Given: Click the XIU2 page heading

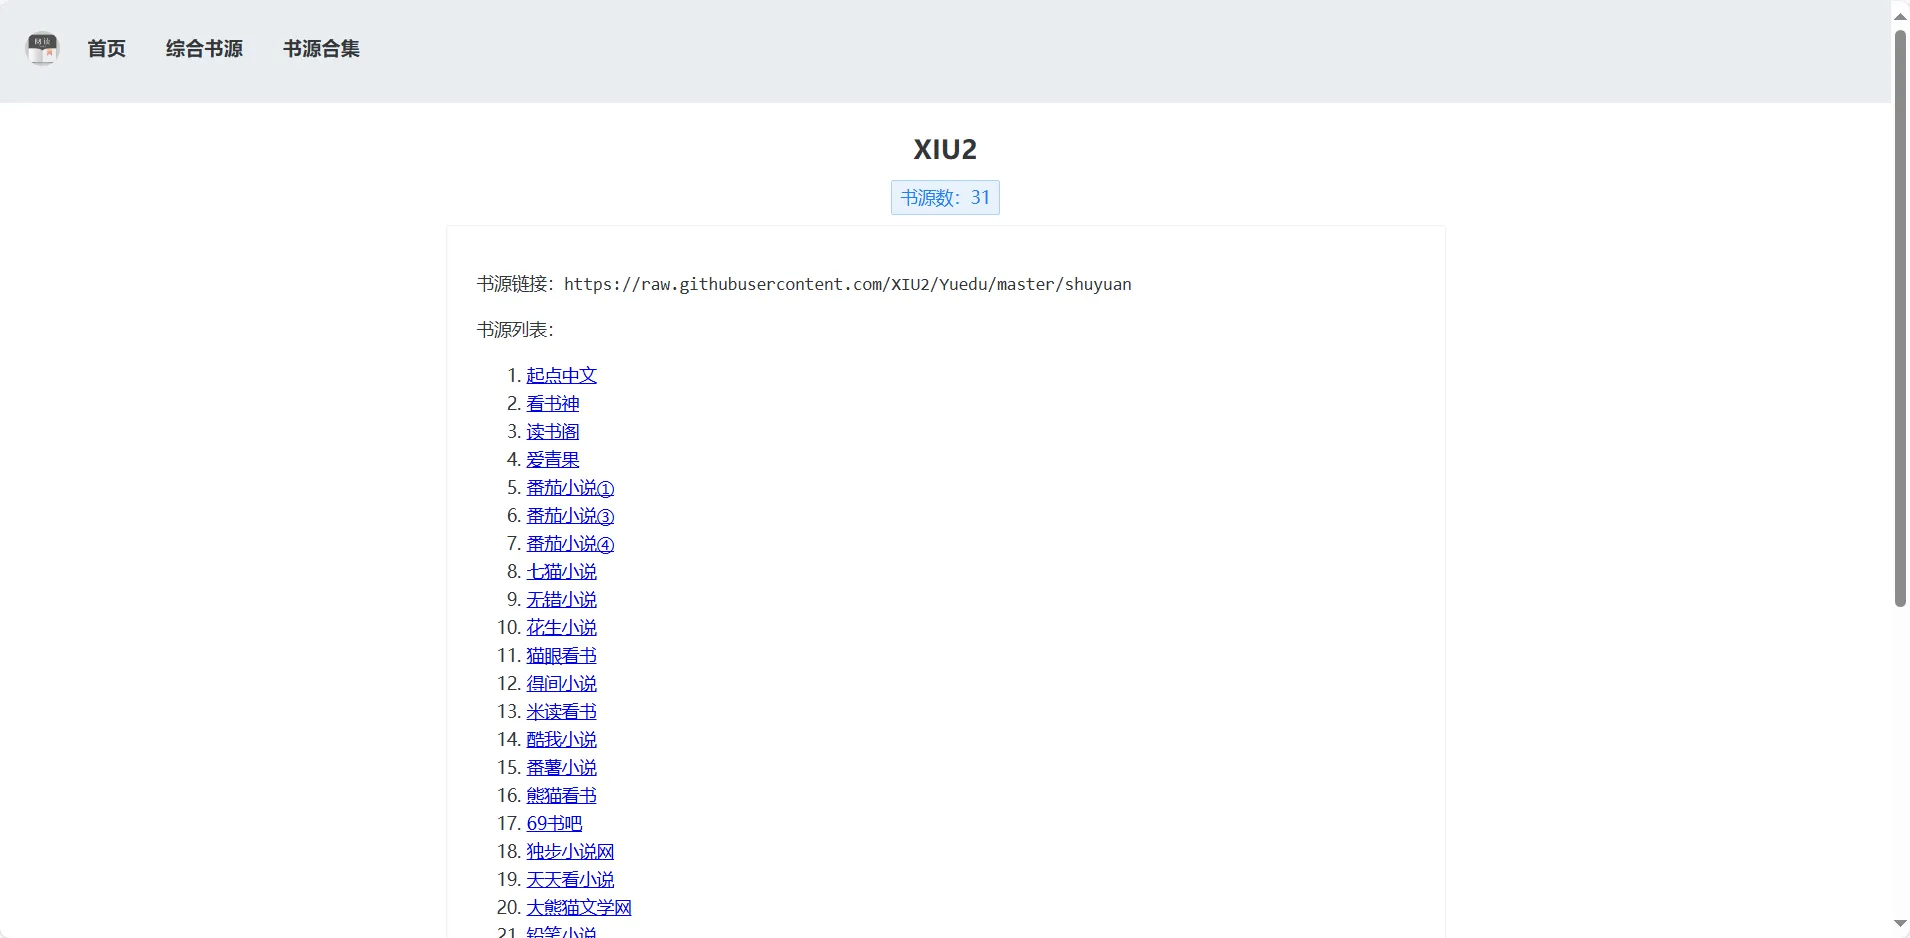Looking at the screenshot, I should click(945, 149).
